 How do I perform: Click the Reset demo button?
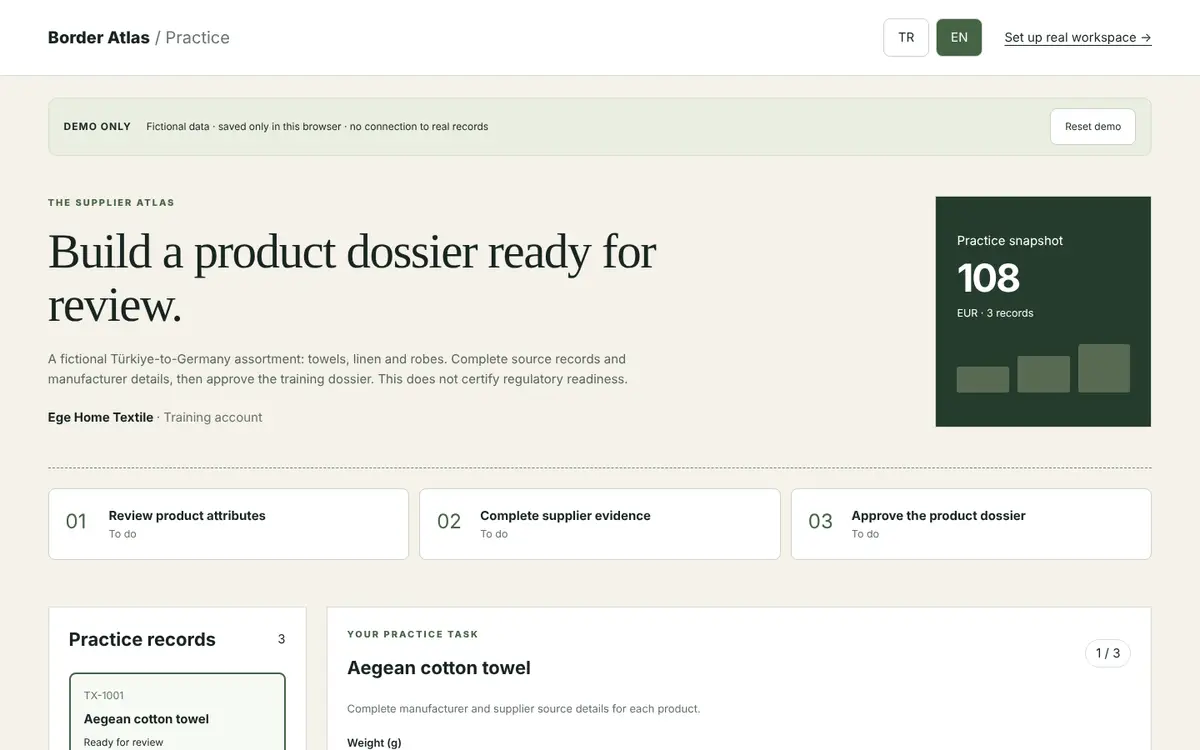(x=1093, y=127)
